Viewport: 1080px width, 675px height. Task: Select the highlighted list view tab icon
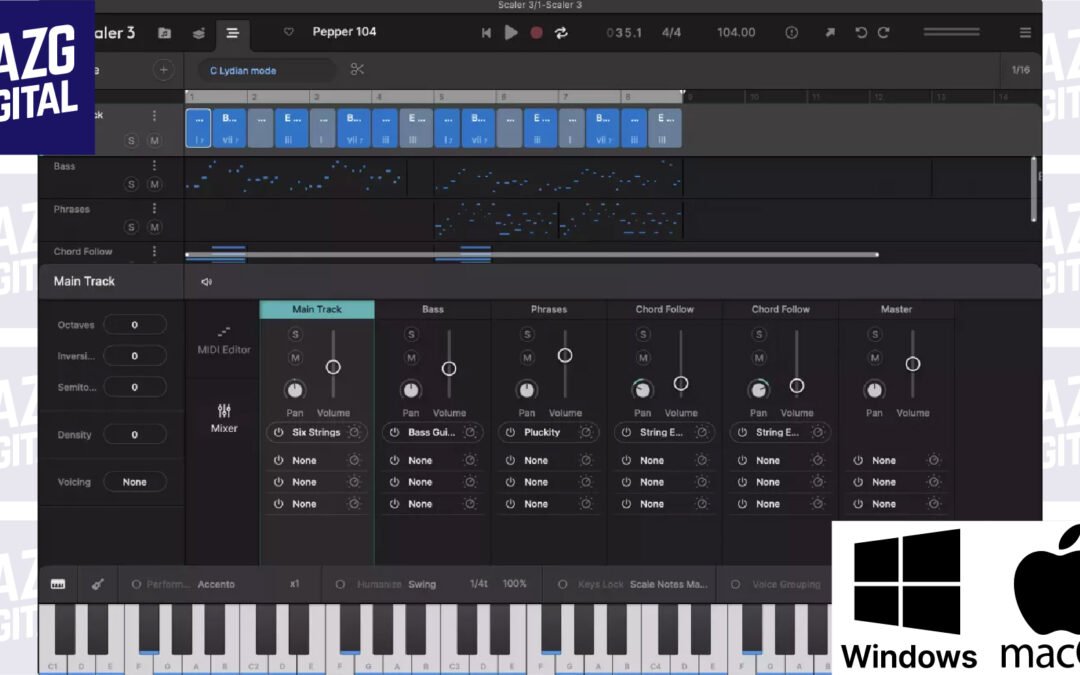pos(233,33)
